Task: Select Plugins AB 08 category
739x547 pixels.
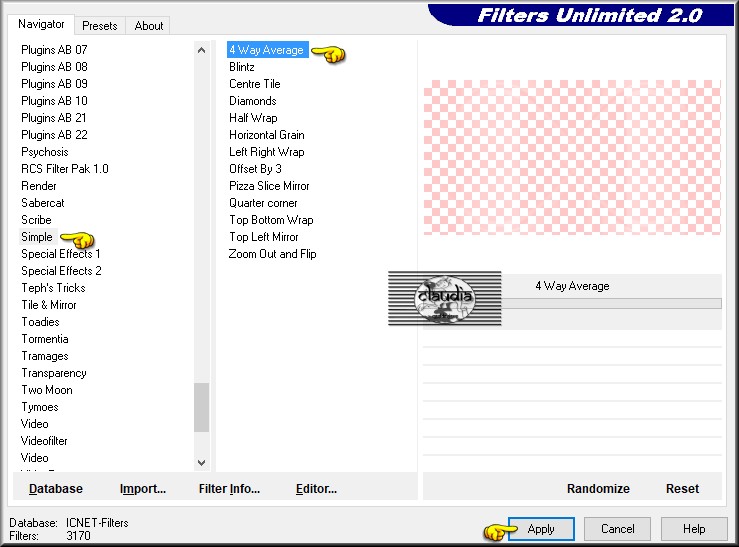Action: (x=54, y=67)
